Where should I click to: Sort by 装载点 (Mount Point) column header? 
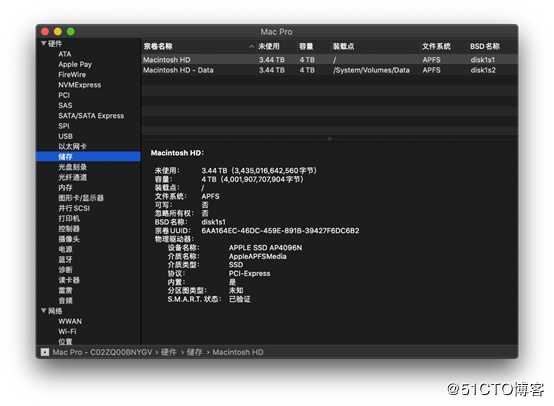click(x=343, y=46)
